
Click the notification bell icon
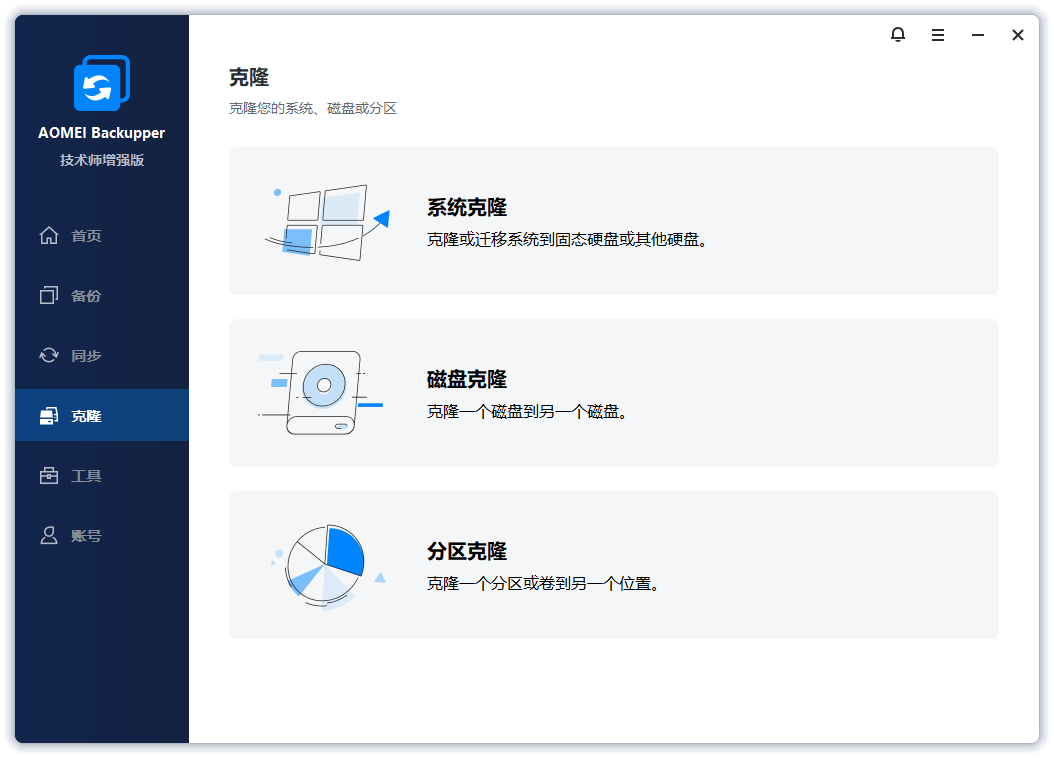(x=897, y=34)
